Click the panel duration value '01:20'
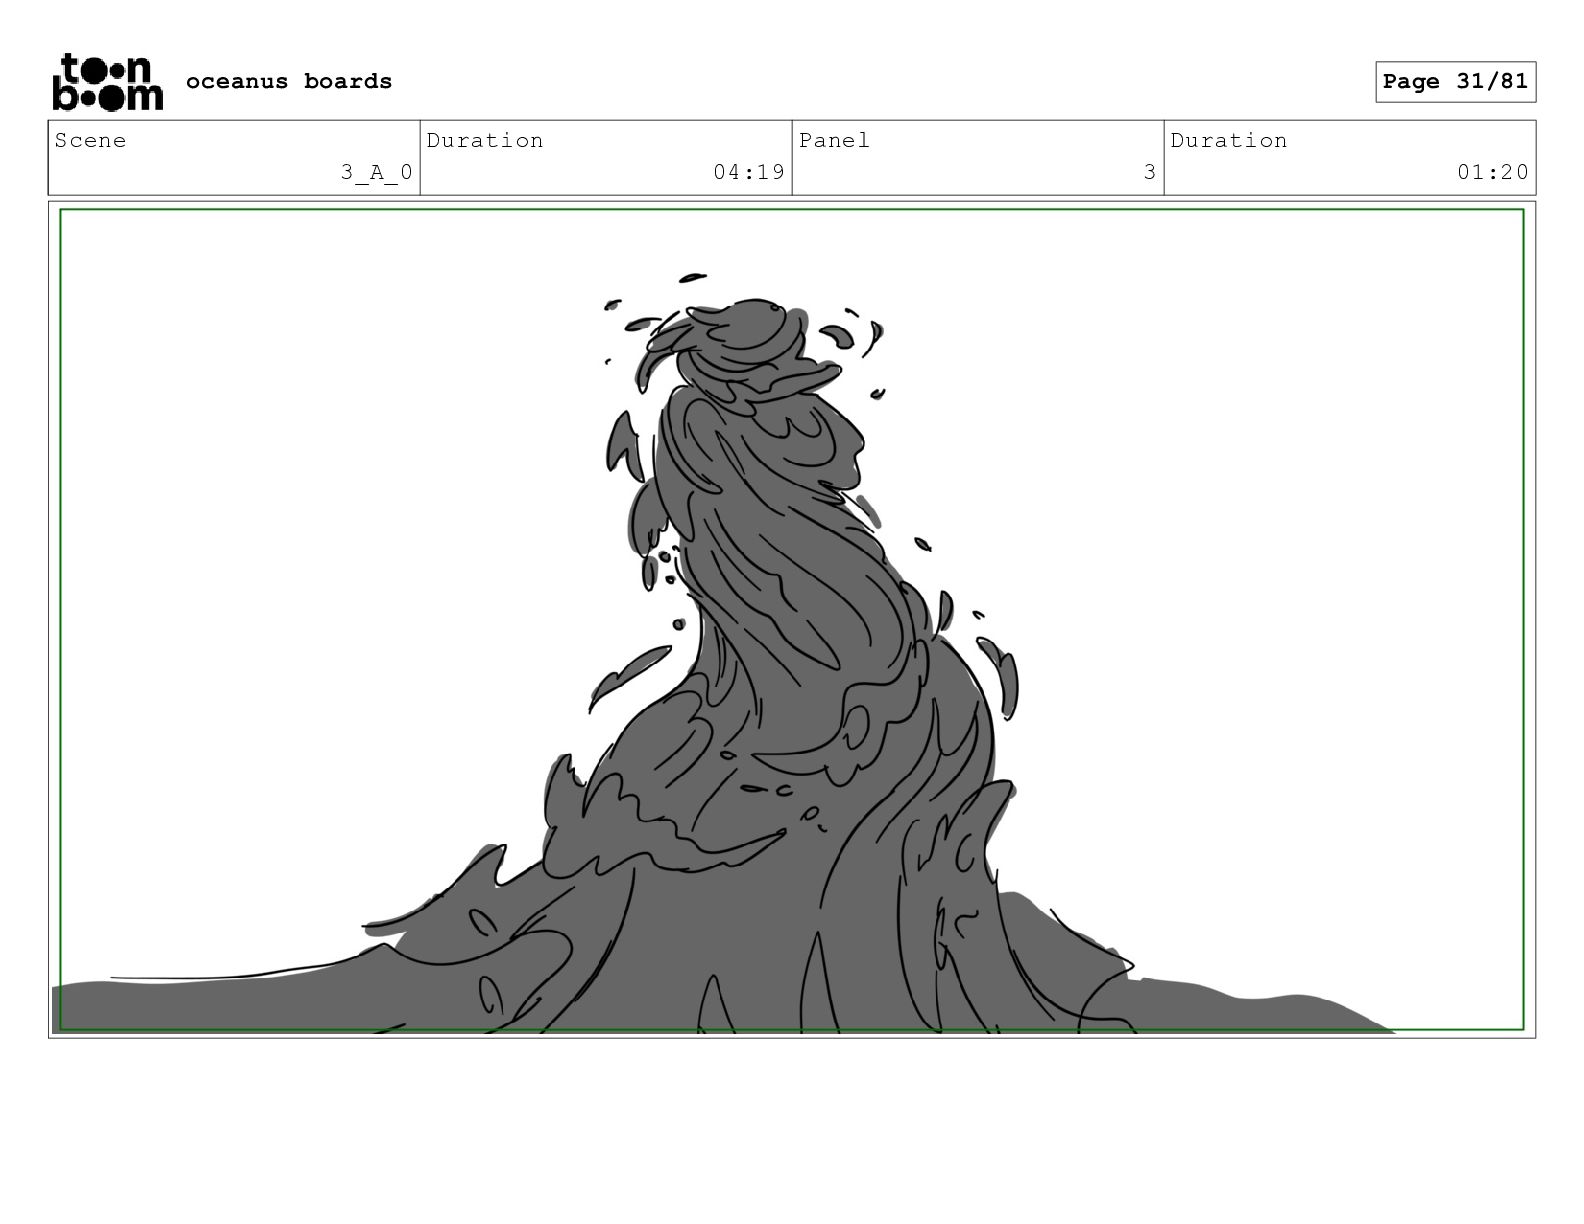 [x=1493, y=172]
